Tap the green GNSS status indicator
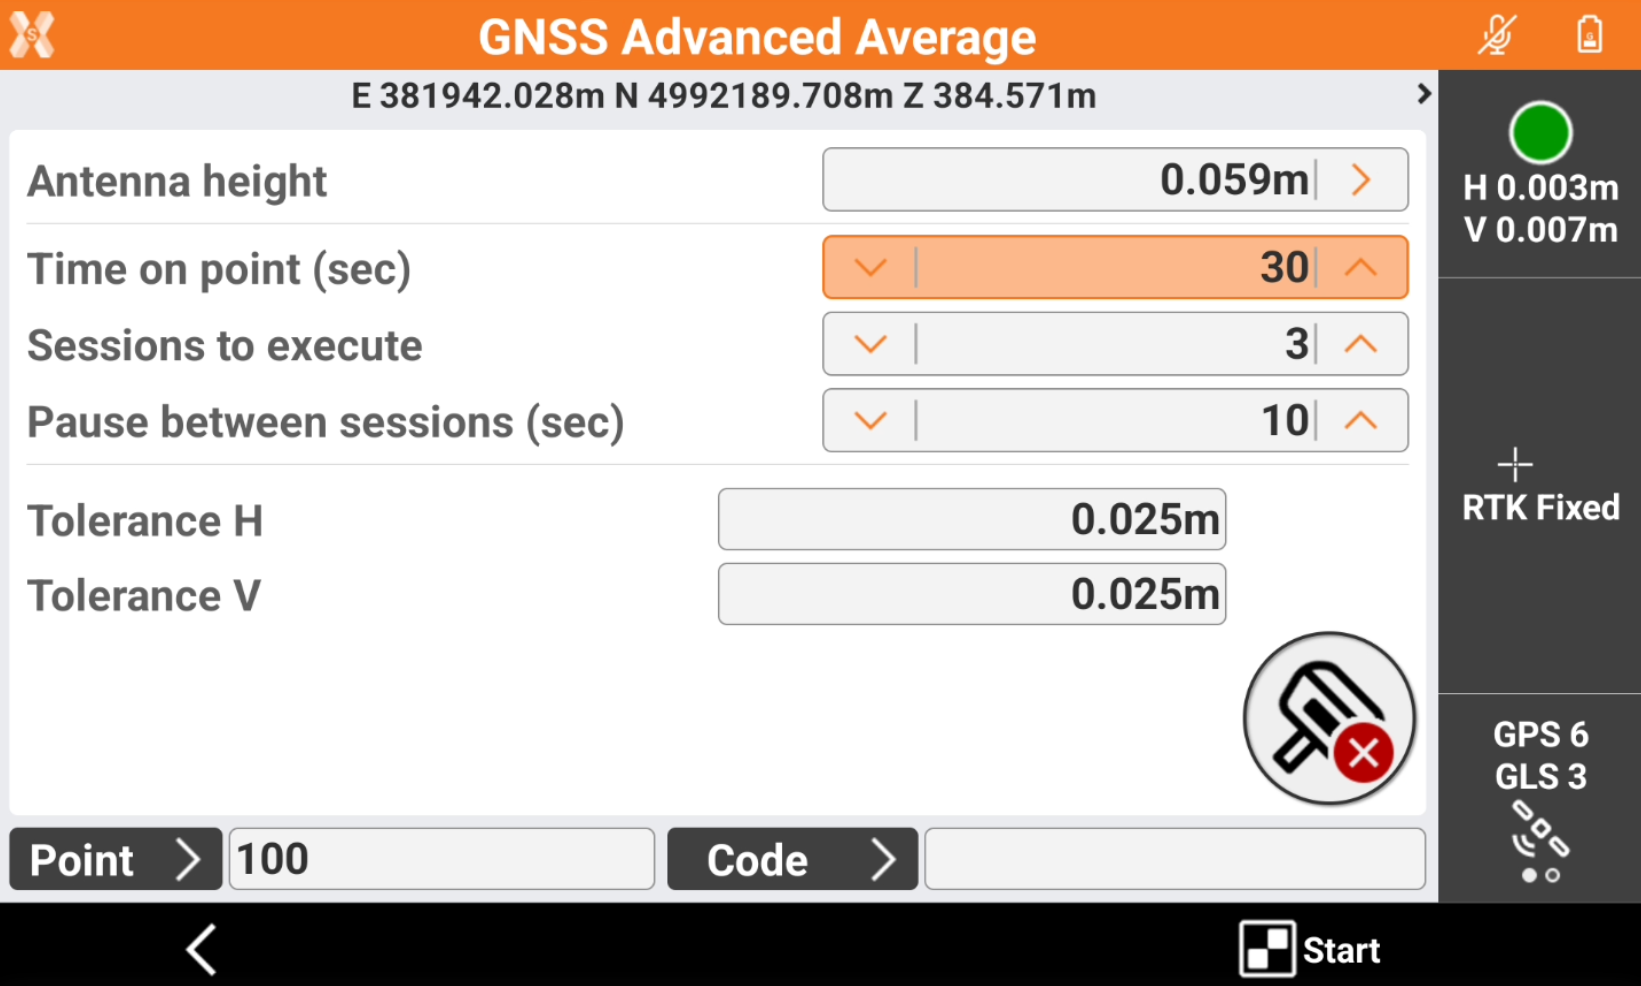 point(1540,133)
